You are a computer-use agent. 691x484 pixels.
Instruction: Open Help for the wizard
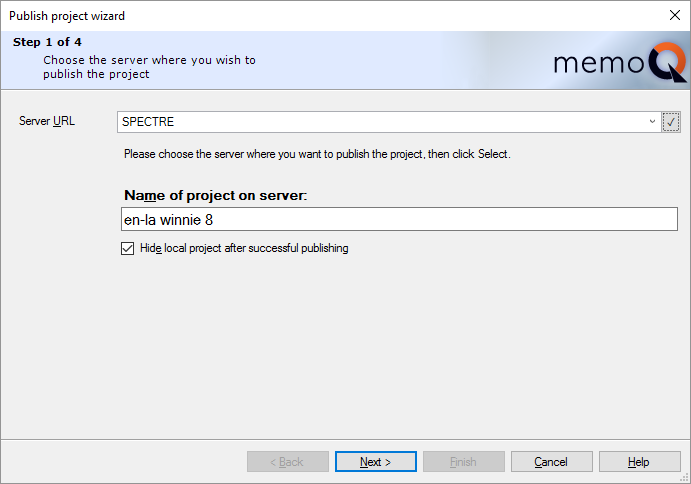pos(639,462)
